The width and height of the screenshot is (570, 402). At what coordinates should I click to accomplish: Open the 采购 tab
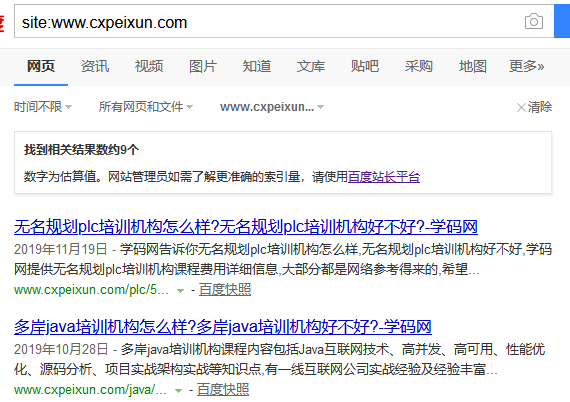pos(418,67)
